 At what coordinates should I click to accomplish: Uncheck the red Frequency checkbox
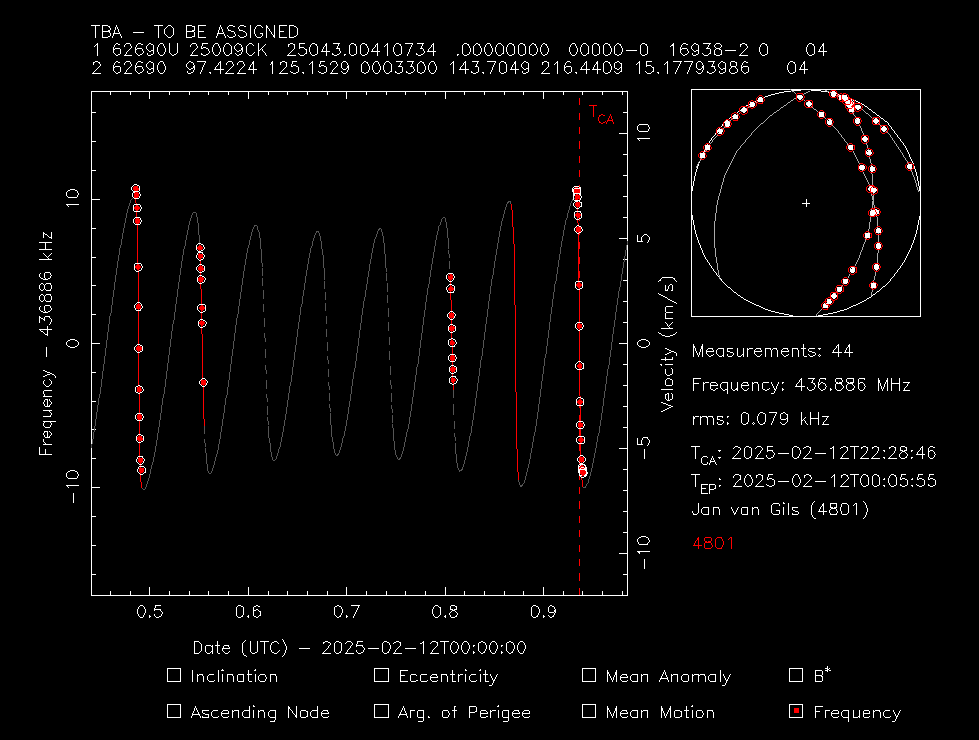[x=796, y=712]
